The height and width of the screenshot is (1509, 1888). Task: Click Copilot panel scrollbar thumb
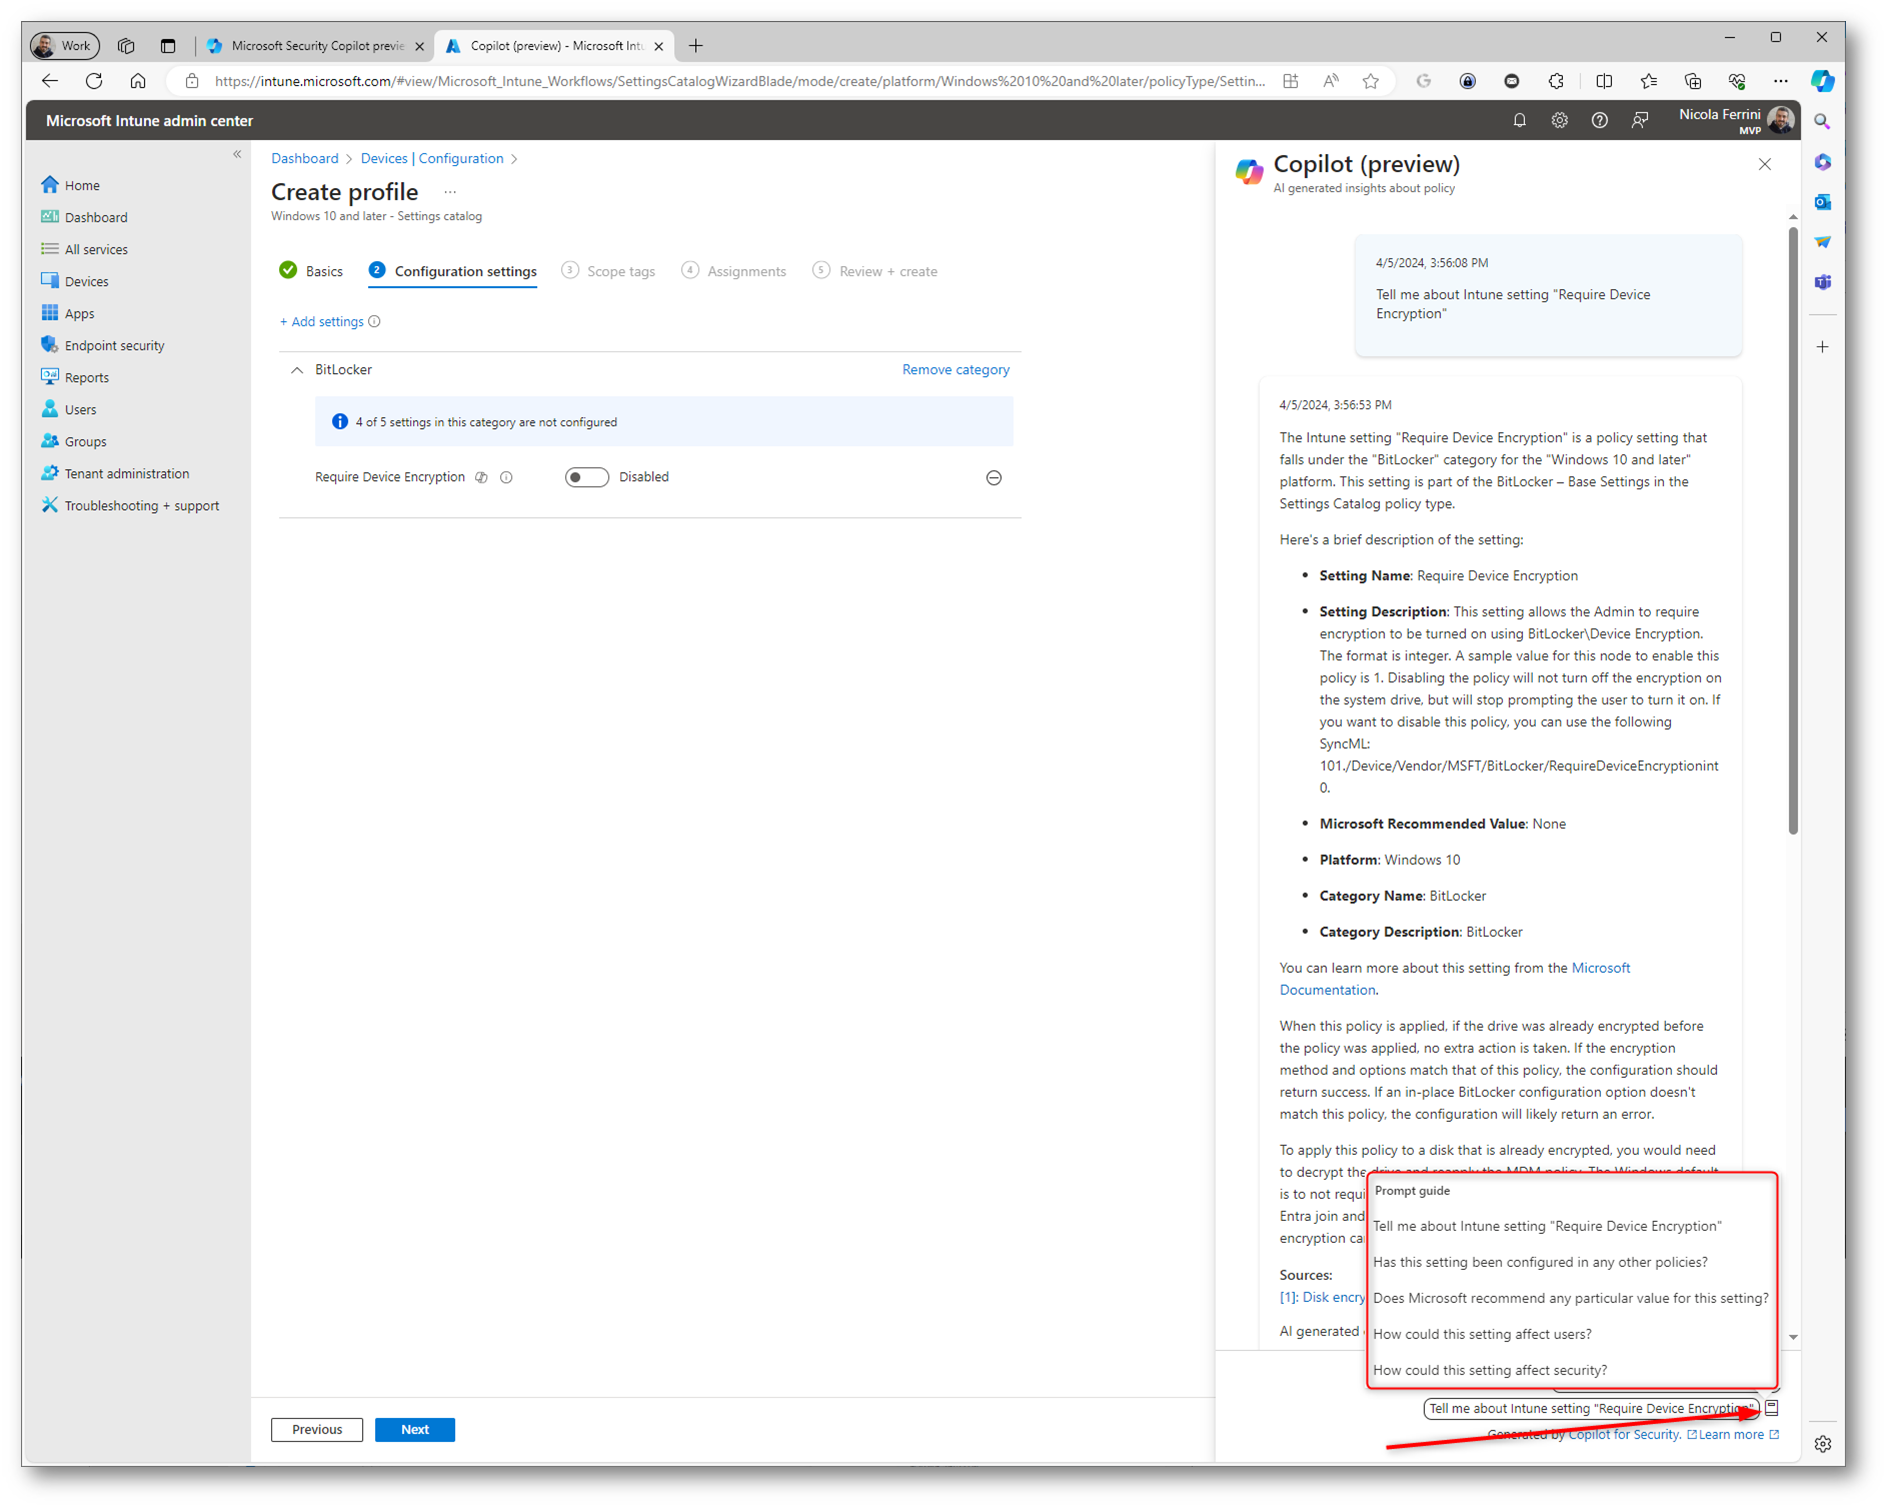(1792, 530)
